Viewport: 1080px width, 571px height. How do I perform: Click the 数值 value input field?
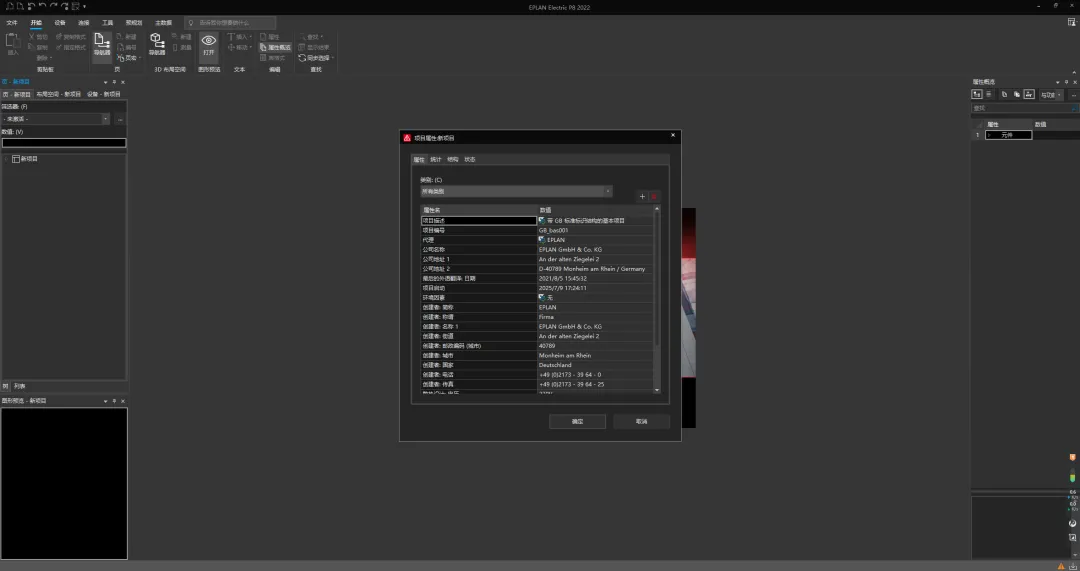point(64,143)
